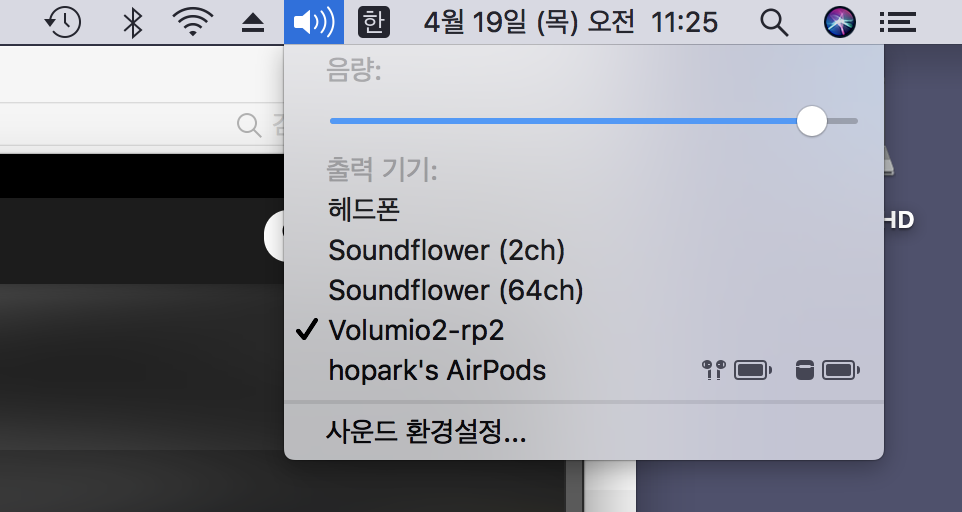
Task: Click the eject icon in menu bar
Action: click(252, 23)
